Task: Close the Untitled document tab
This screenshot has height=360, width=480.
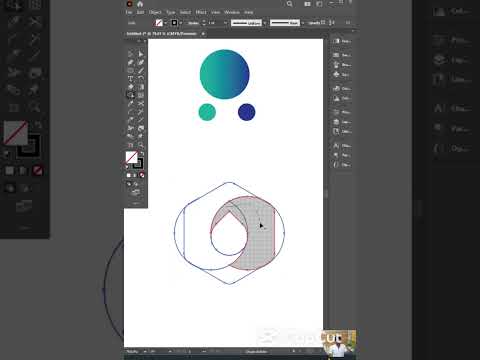Action: (x=203, y=34)
